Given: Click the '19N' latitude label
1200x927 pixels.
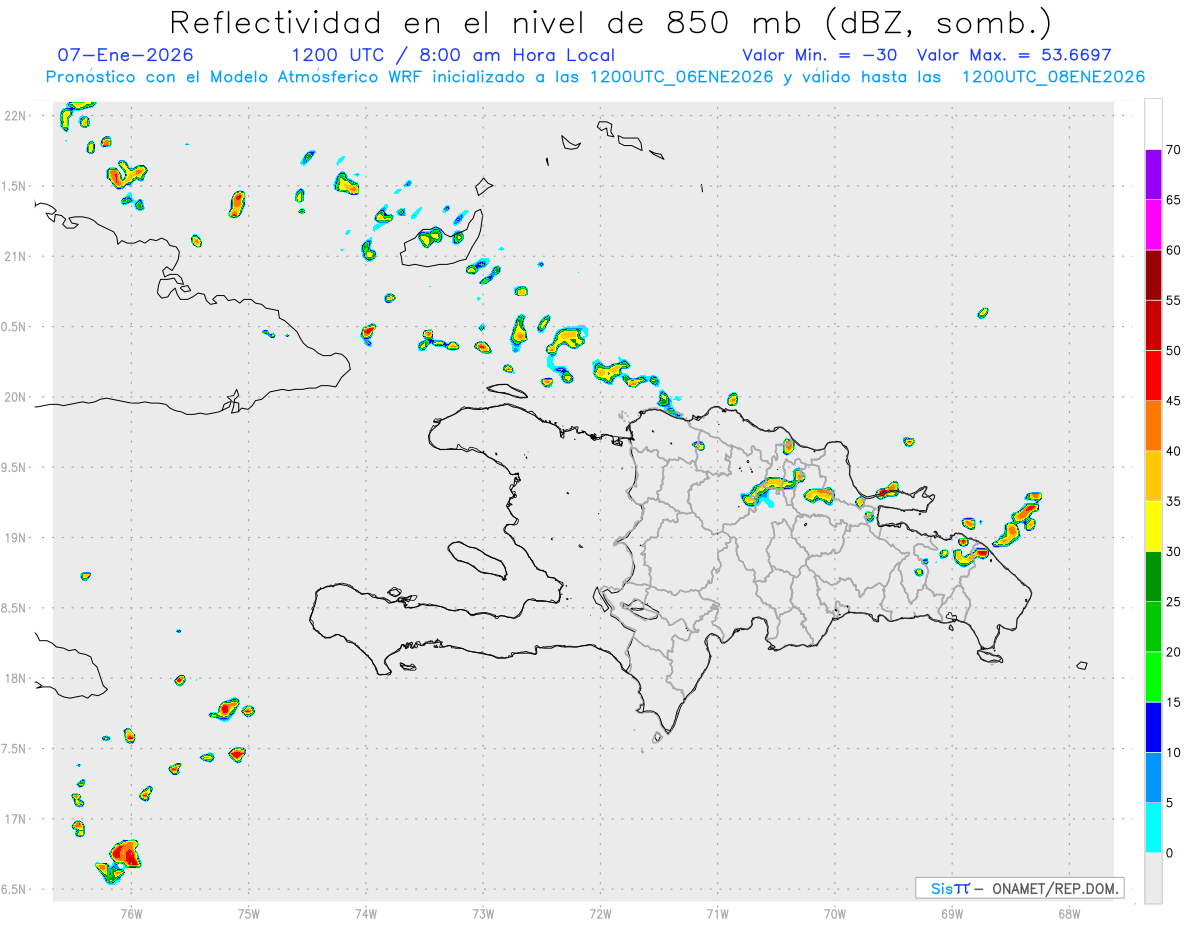Looking at the screenshot, I should [16, 538].
